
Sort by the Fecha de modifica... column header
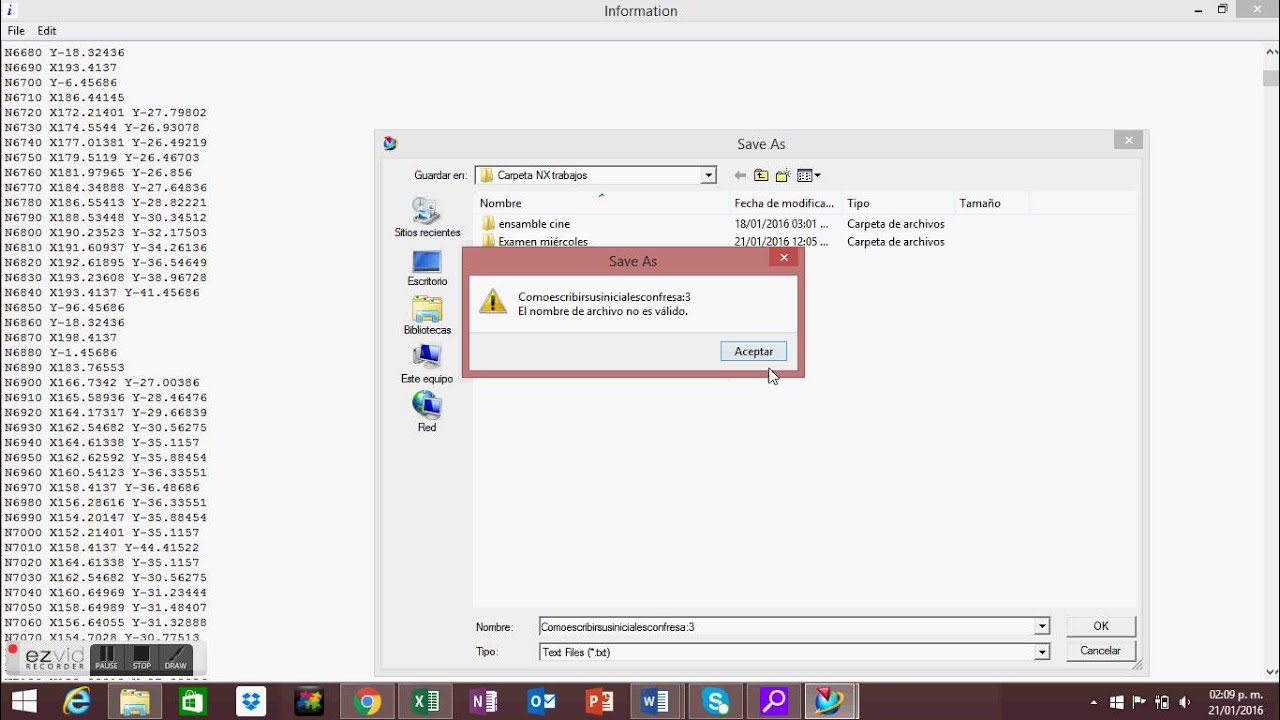coord(785,203)
